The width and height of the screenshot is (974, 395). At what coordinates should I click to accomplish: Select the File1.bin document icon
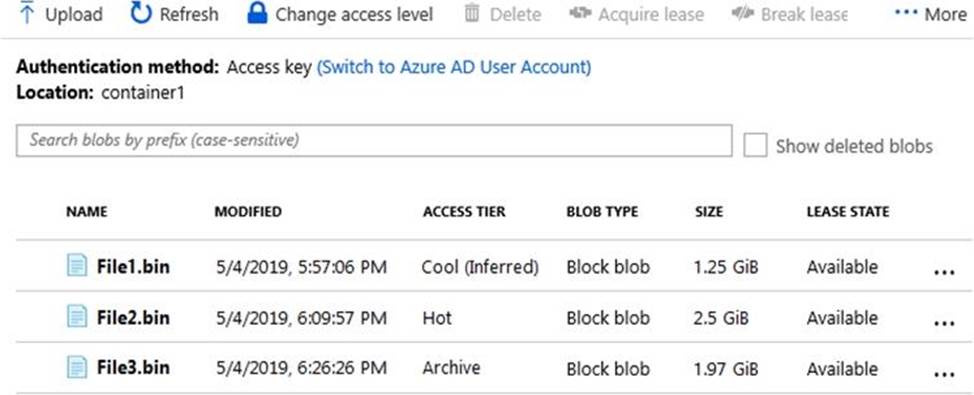77,266
